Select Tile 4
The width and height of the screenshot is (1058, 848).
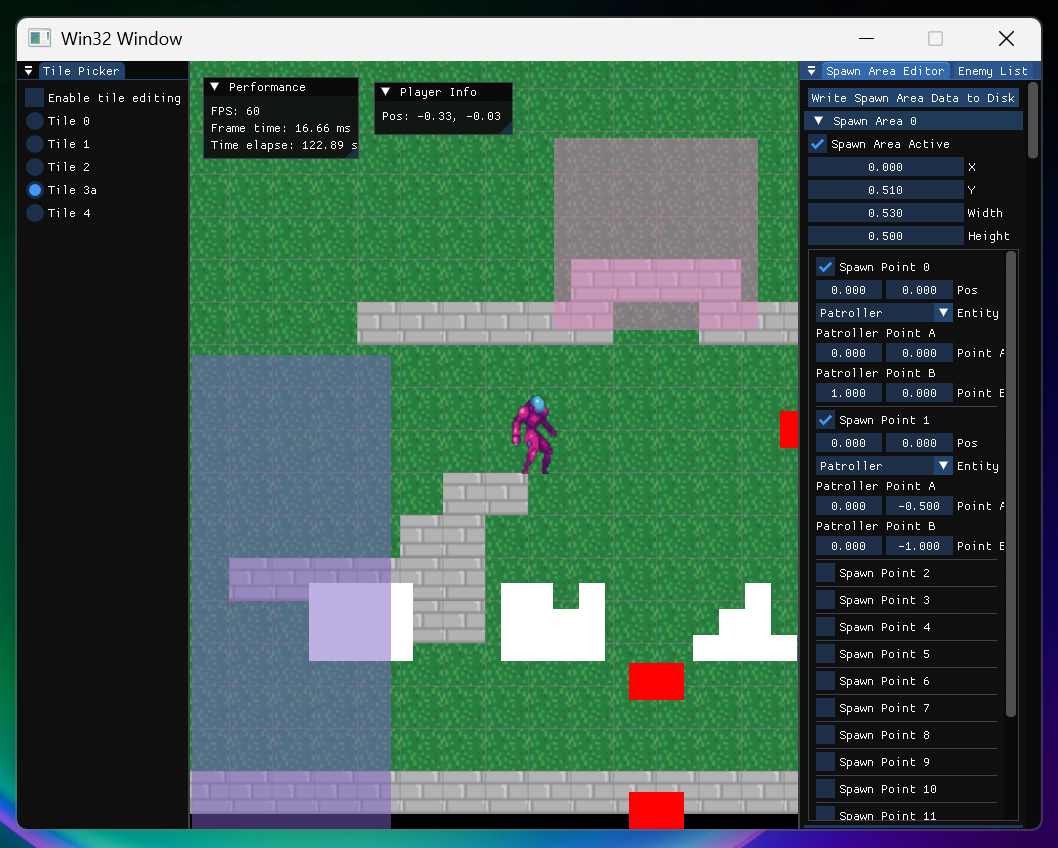[x=36, y=213]
